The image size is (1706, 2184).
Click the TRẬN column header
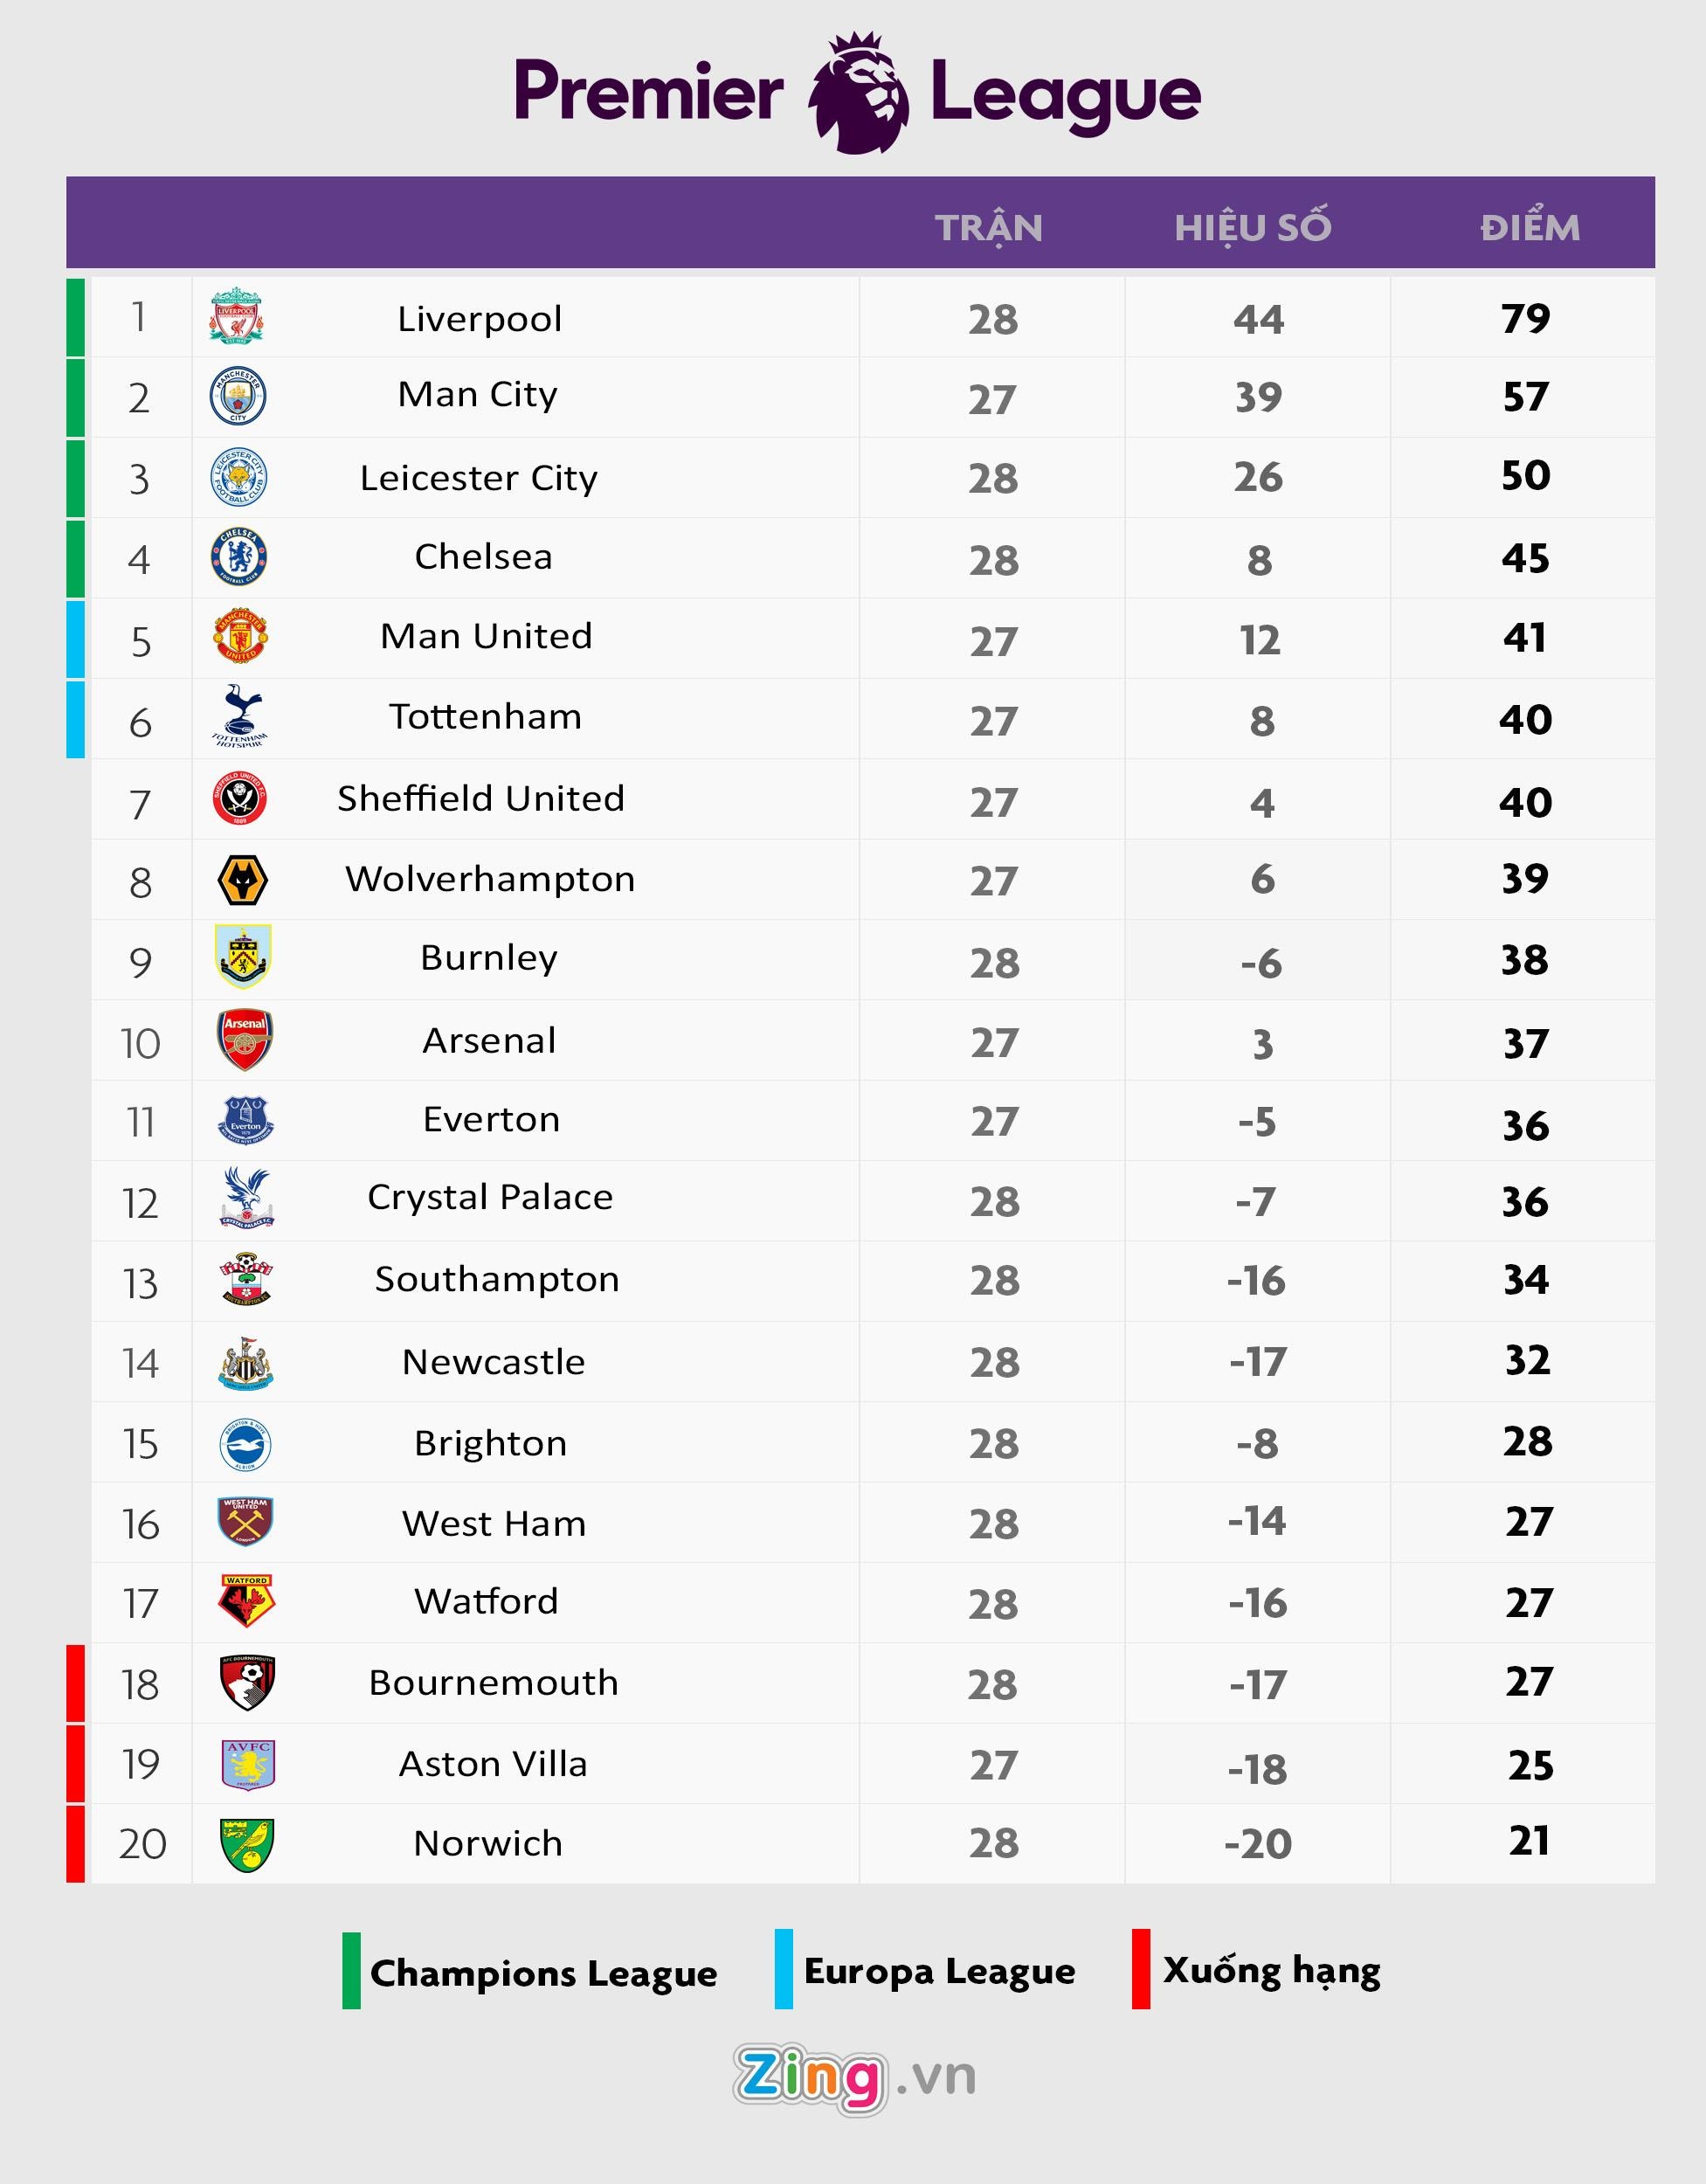click(989, 227)
